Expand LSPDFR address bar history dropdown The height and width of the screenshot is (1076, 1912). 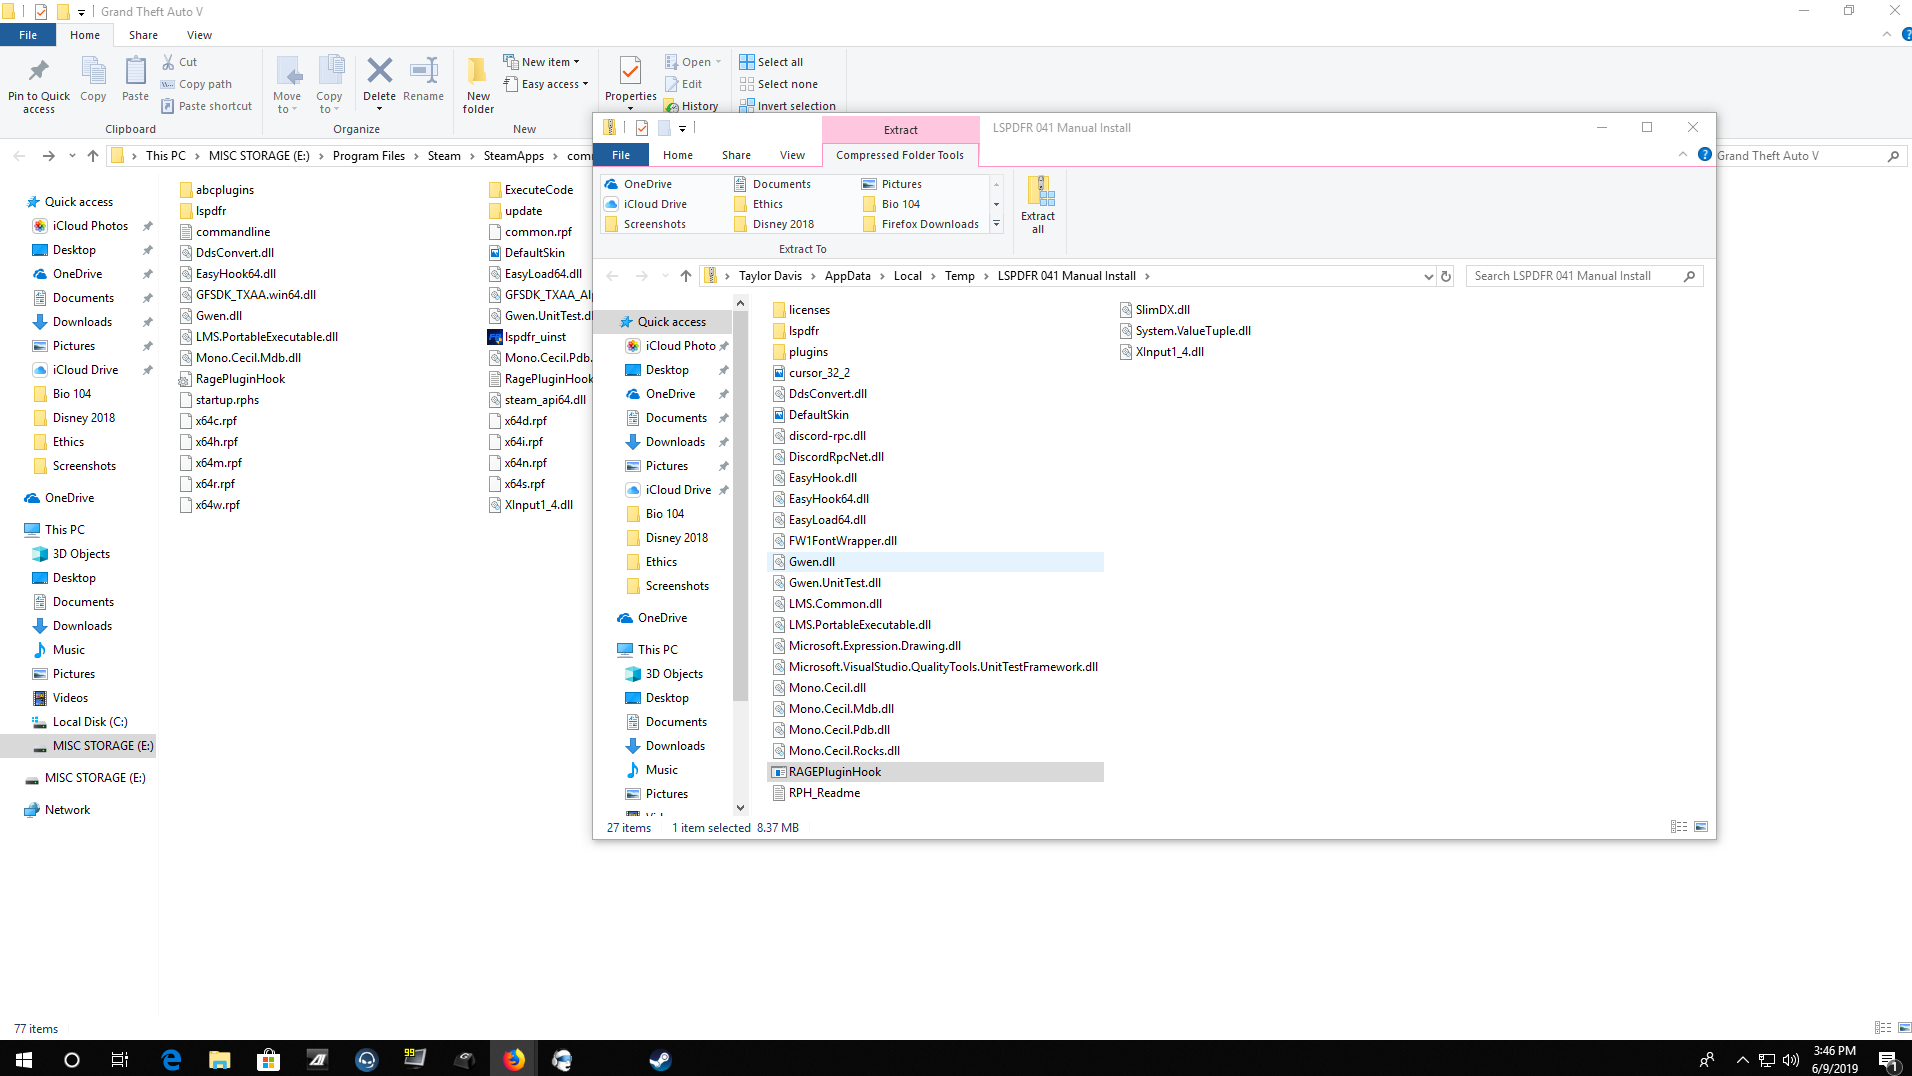[1428, 276]
